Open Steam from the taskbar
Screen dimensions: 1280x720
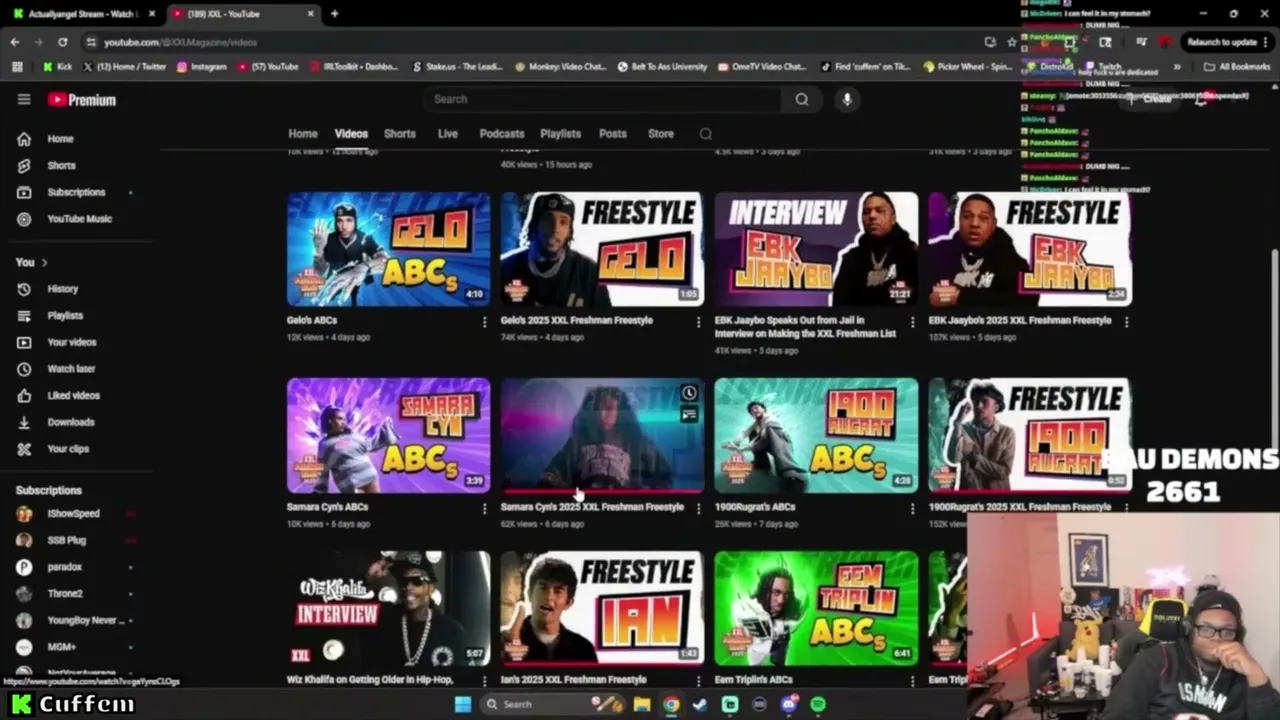[x=700, y=704]
